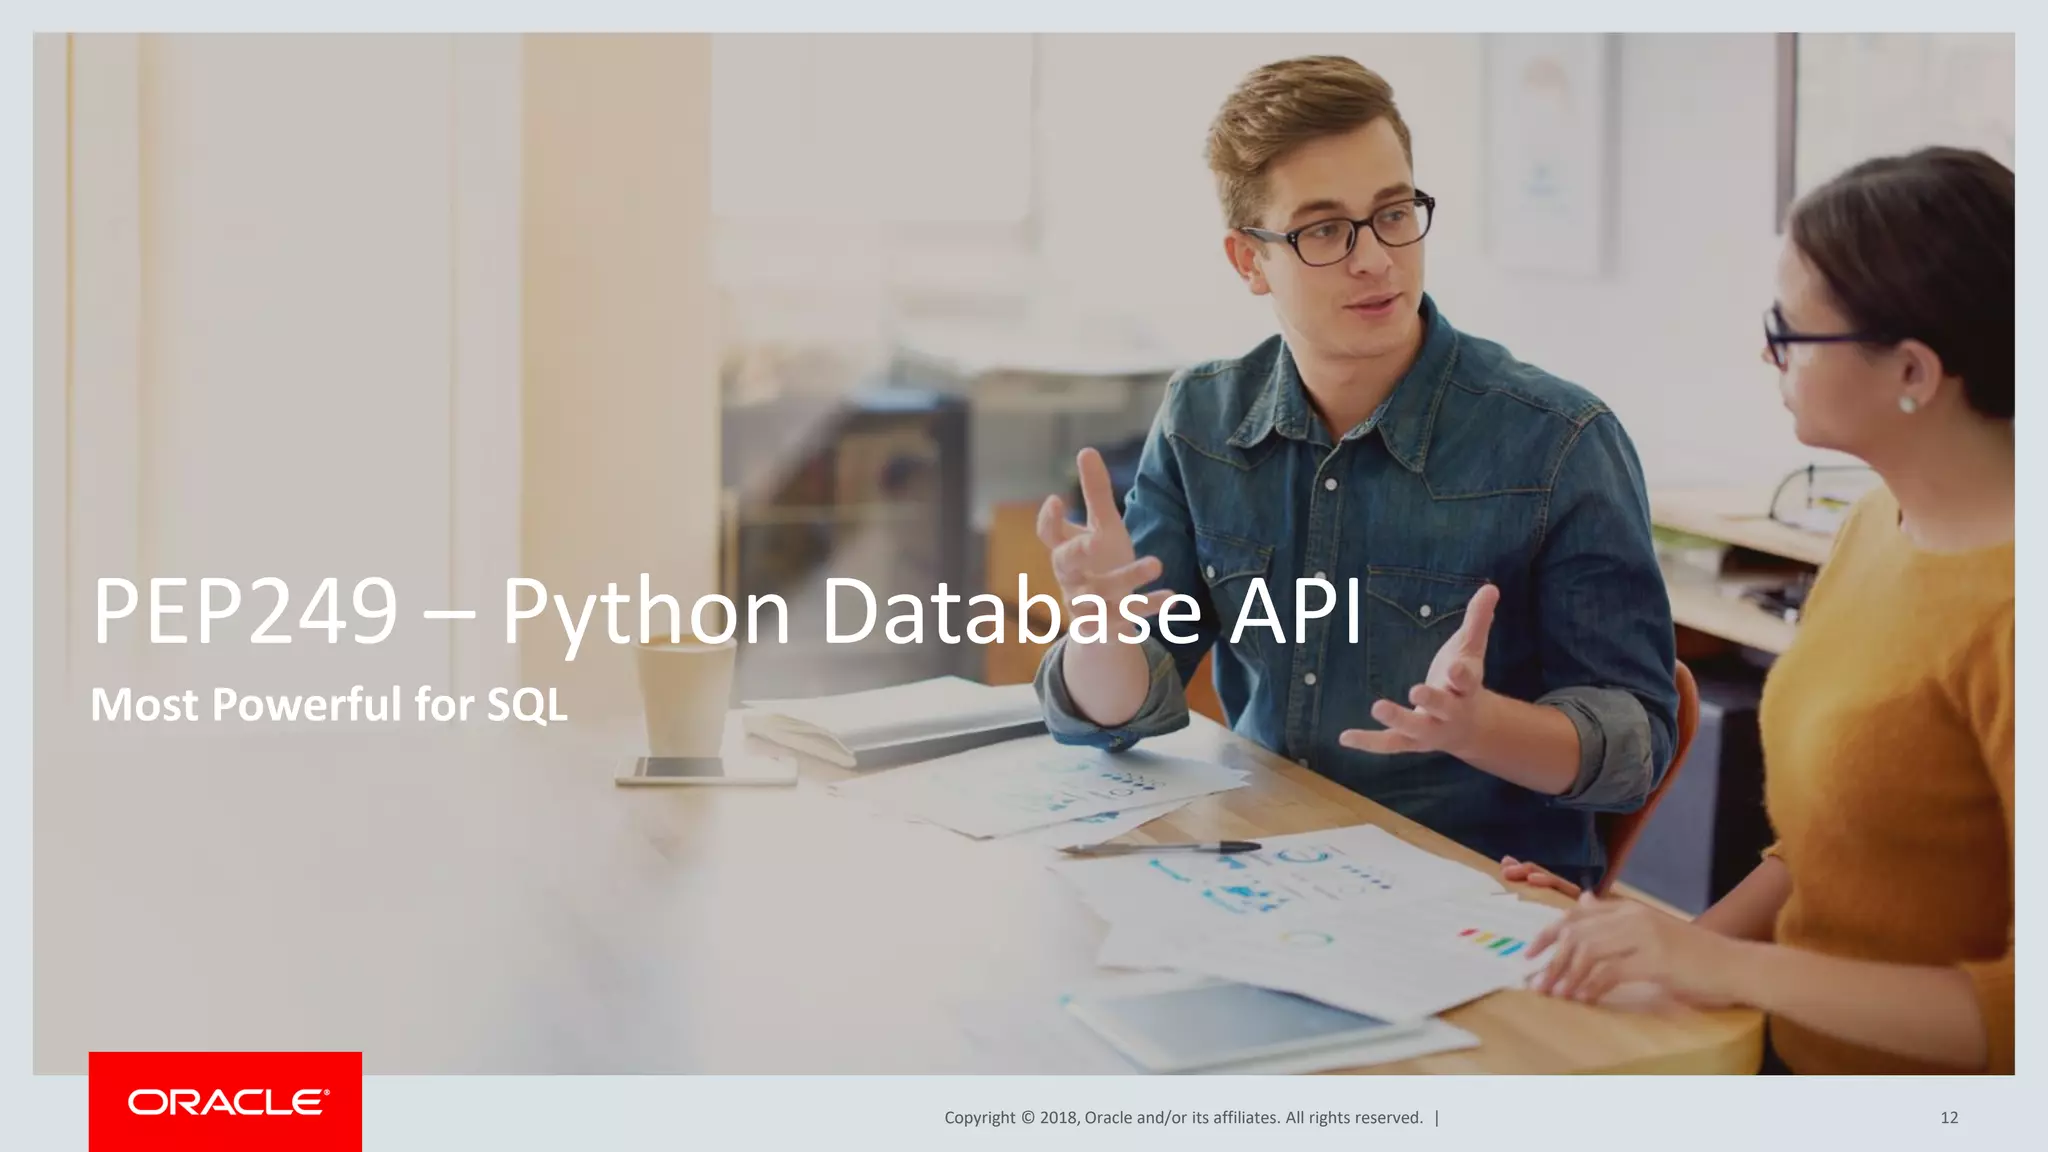Click the word Python in the title
The height and width of the screenshot is (1152, 2048).
tap(647, 611)
